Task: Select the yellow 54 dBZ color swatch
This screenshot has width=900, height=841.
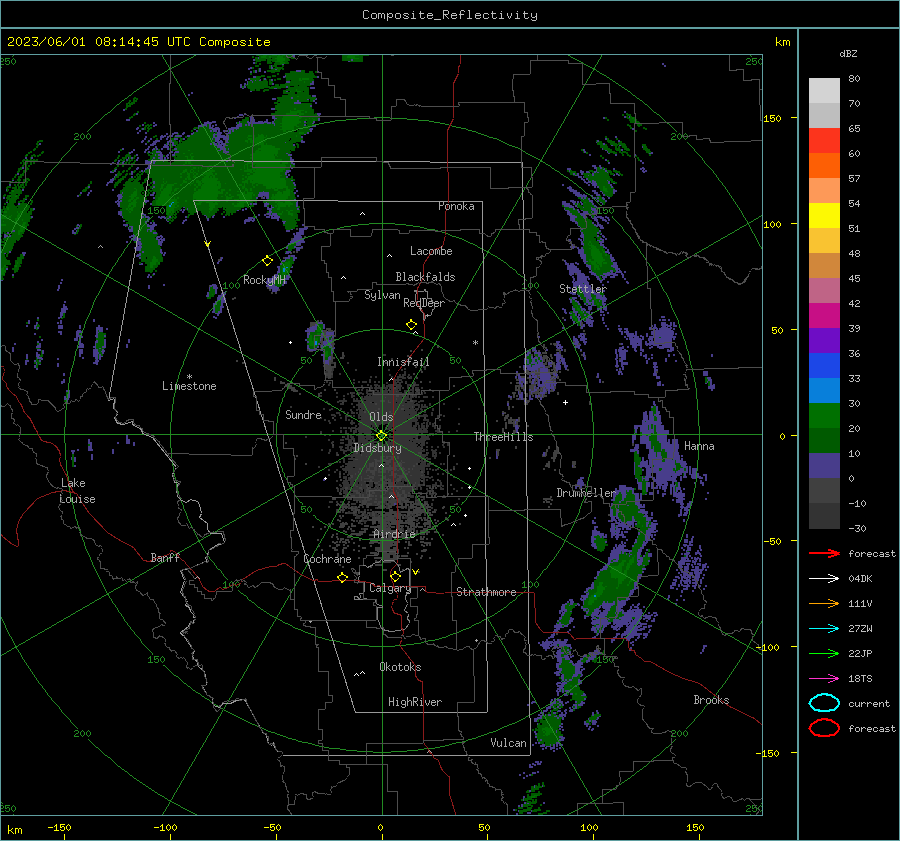Action: click(x=824, y=216)
